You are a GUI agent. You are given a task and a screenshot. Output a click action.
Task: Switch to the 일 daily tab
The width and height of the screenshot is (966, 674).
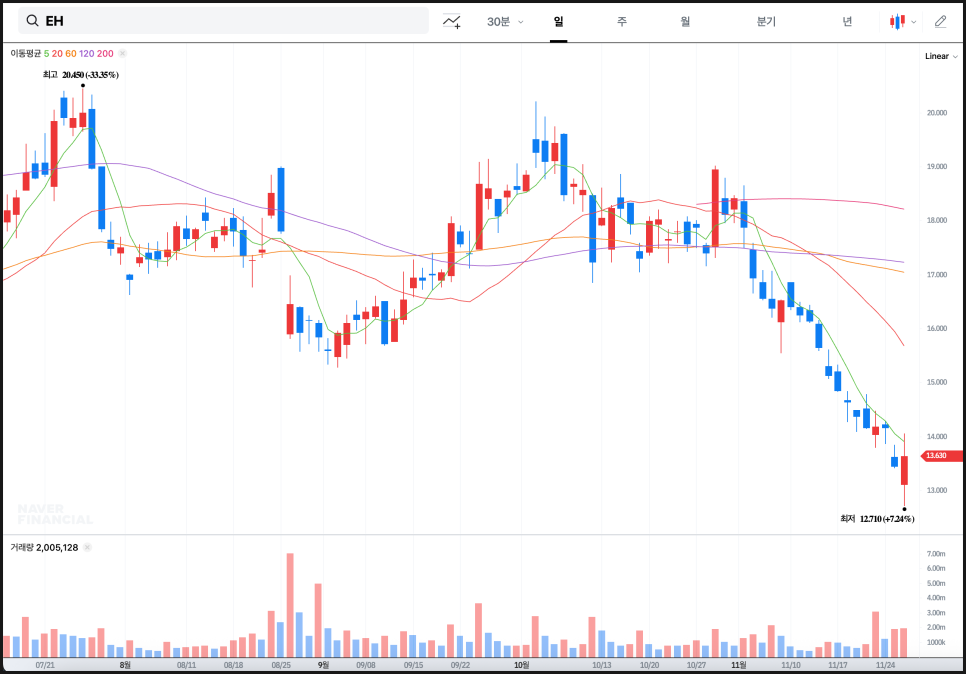tap(558, 21)
